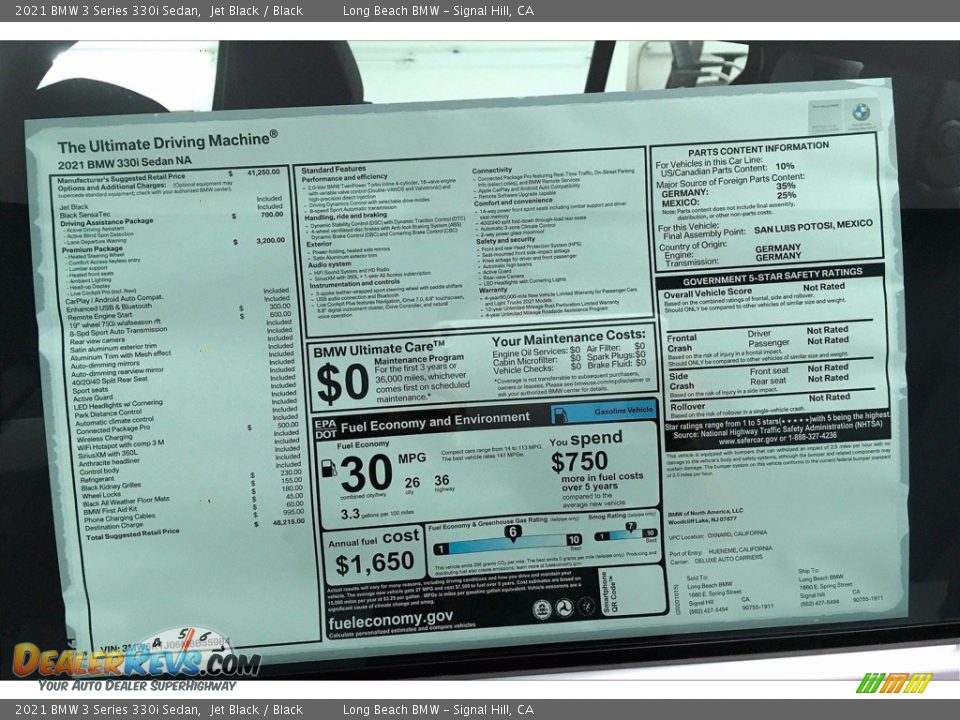Screen dimensions: 960x720
Task: Click the 'GERMANY: 35%' parts content line
Action: (x=729, y=189)
